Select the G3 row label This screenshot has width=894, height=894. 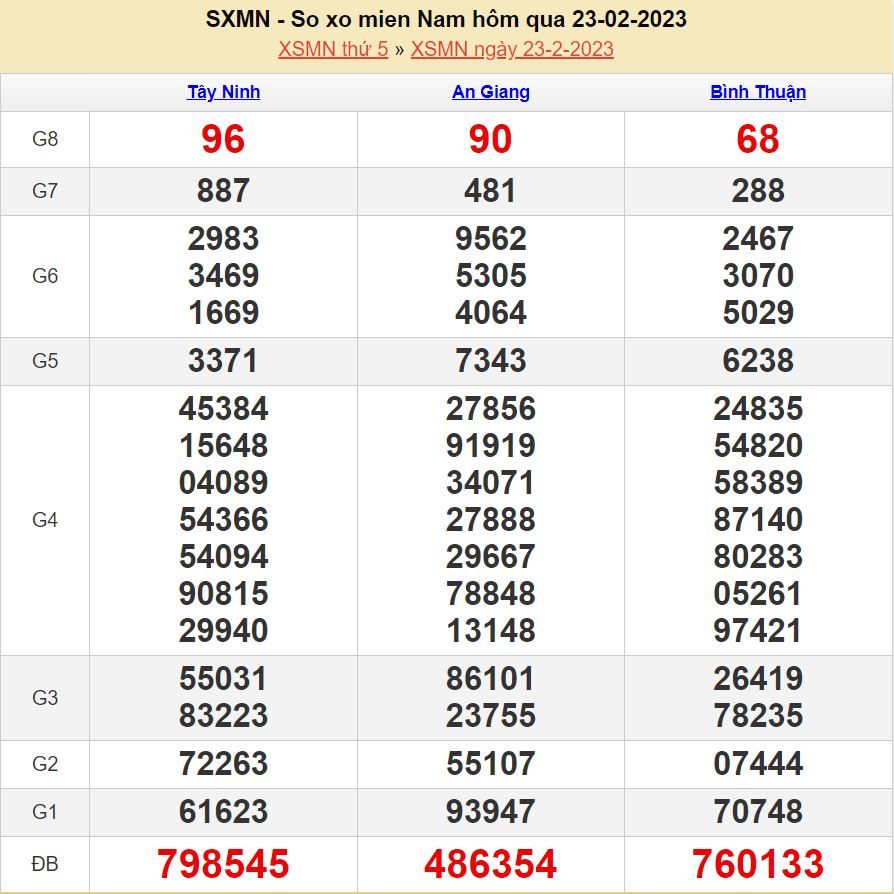coord(45,698)
